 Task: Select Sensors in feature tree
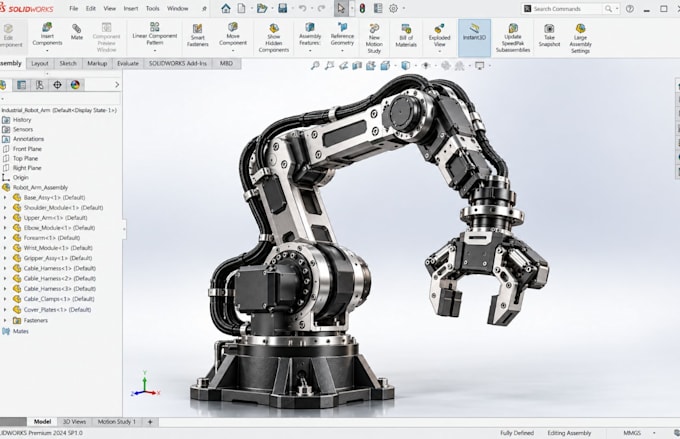click(x=23, y=129)
